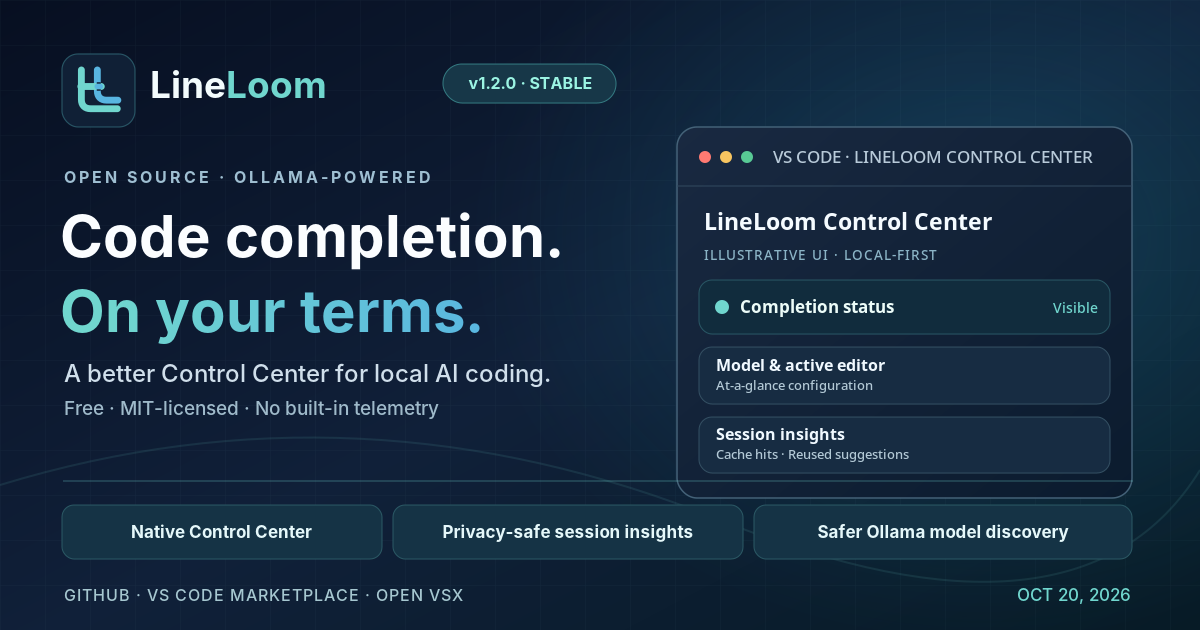
Task: Click the ILLUSTRATIVE UI · LOCAL-FIRST subtitle
Action: pyautogui.click(x=820, y=255)
